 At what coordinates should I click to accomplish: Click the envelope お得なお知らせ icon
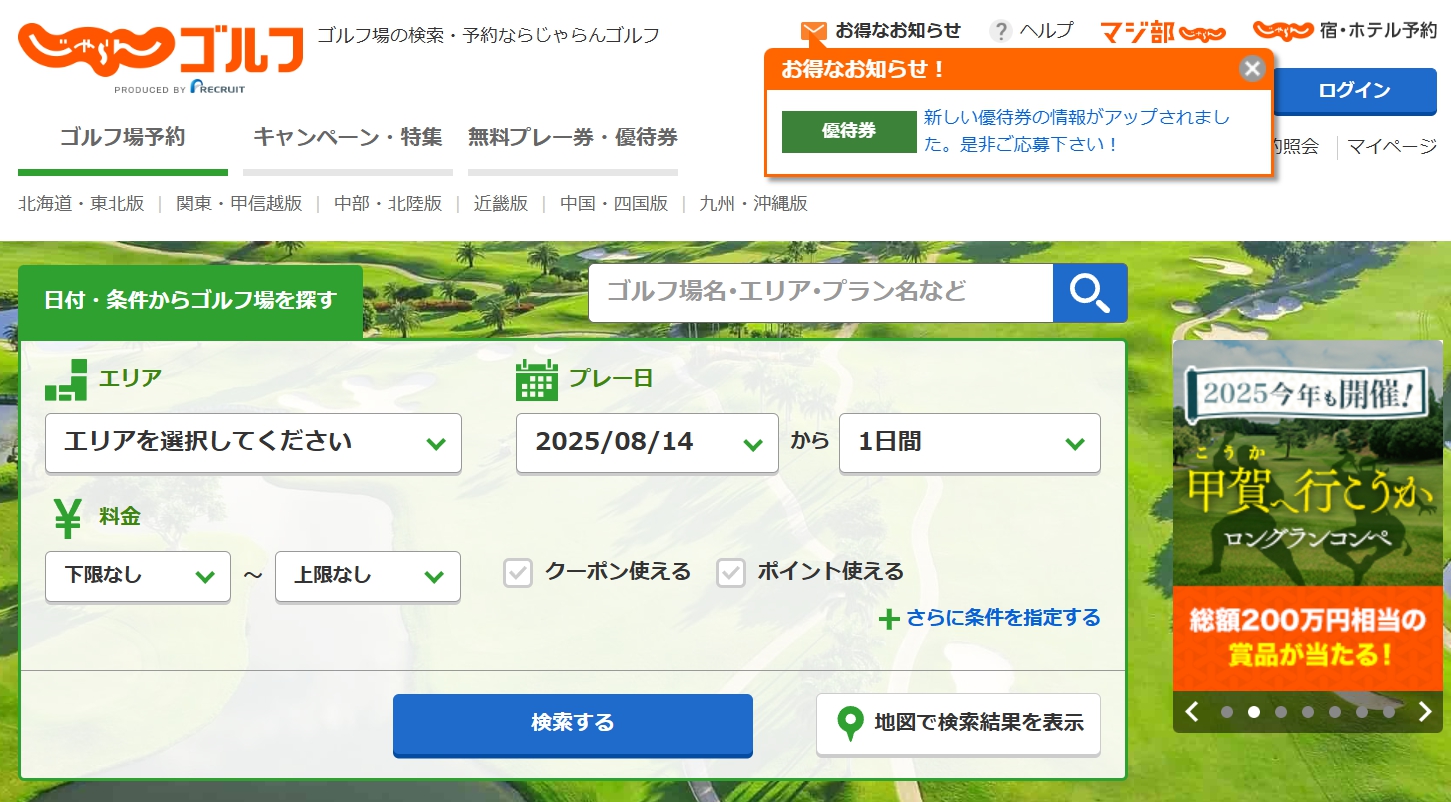[814, 32]
